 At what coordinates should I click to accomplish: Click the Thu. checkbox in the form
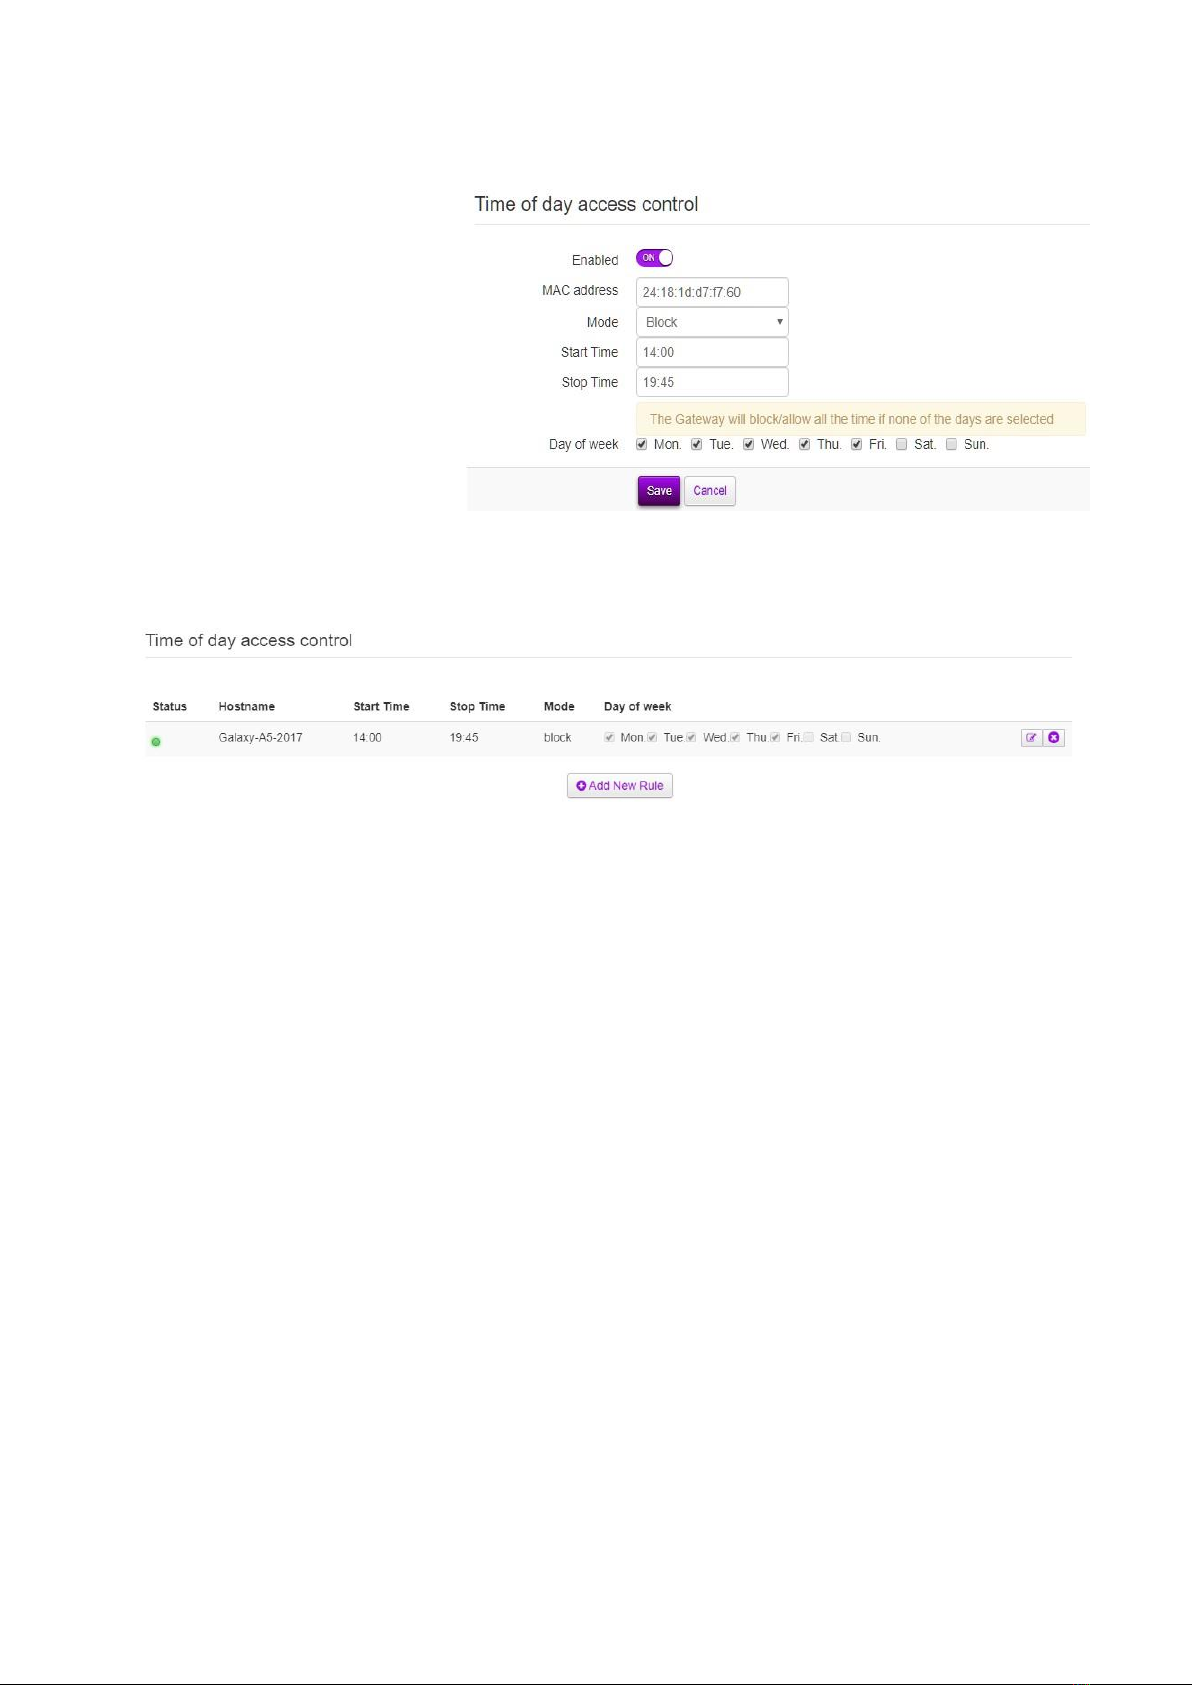click(x=804, y=445)
